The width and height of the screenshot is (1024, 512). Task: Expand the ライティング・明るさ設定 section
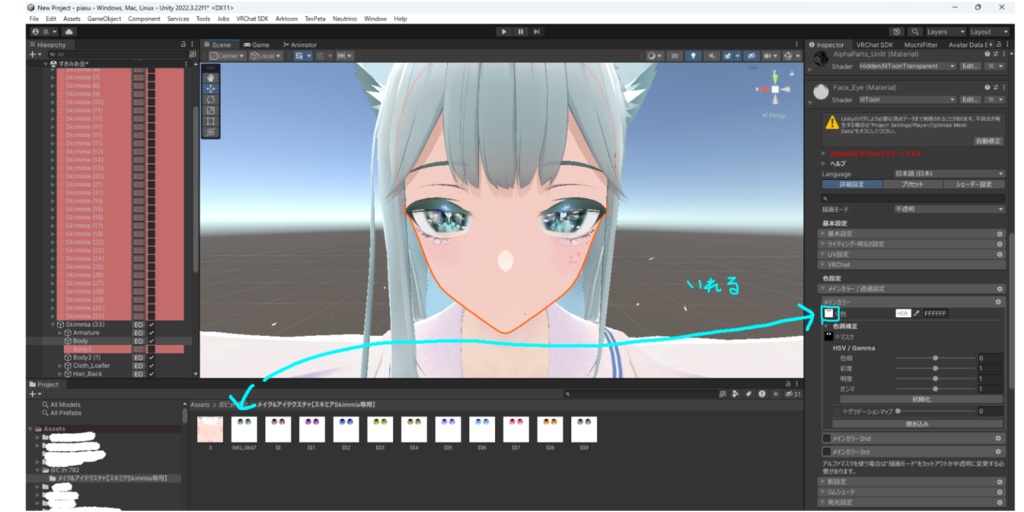(912, 244)
